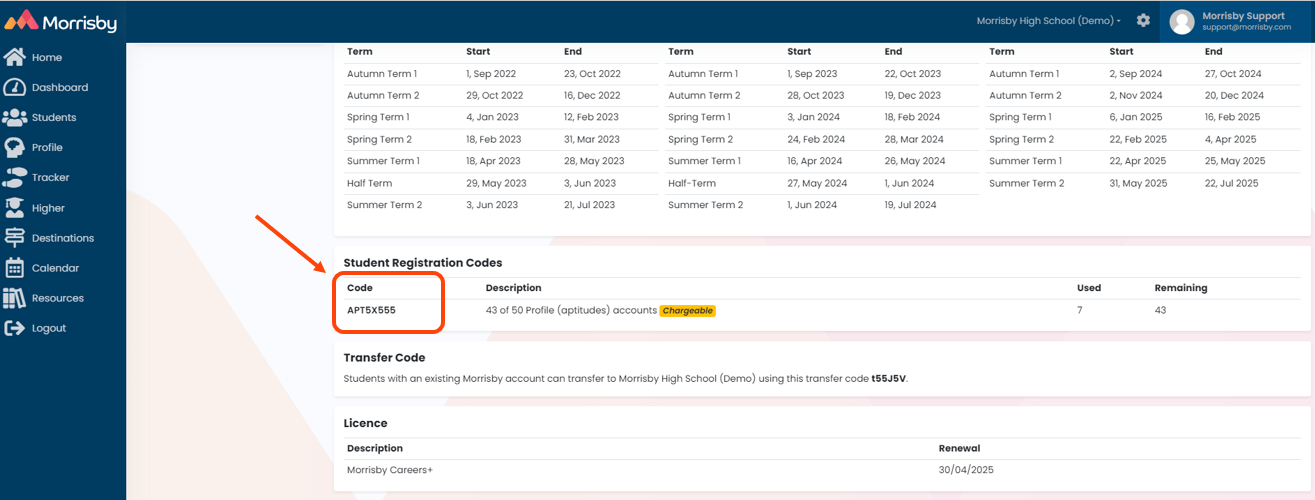Click the Students group icon

click(14, 117)
